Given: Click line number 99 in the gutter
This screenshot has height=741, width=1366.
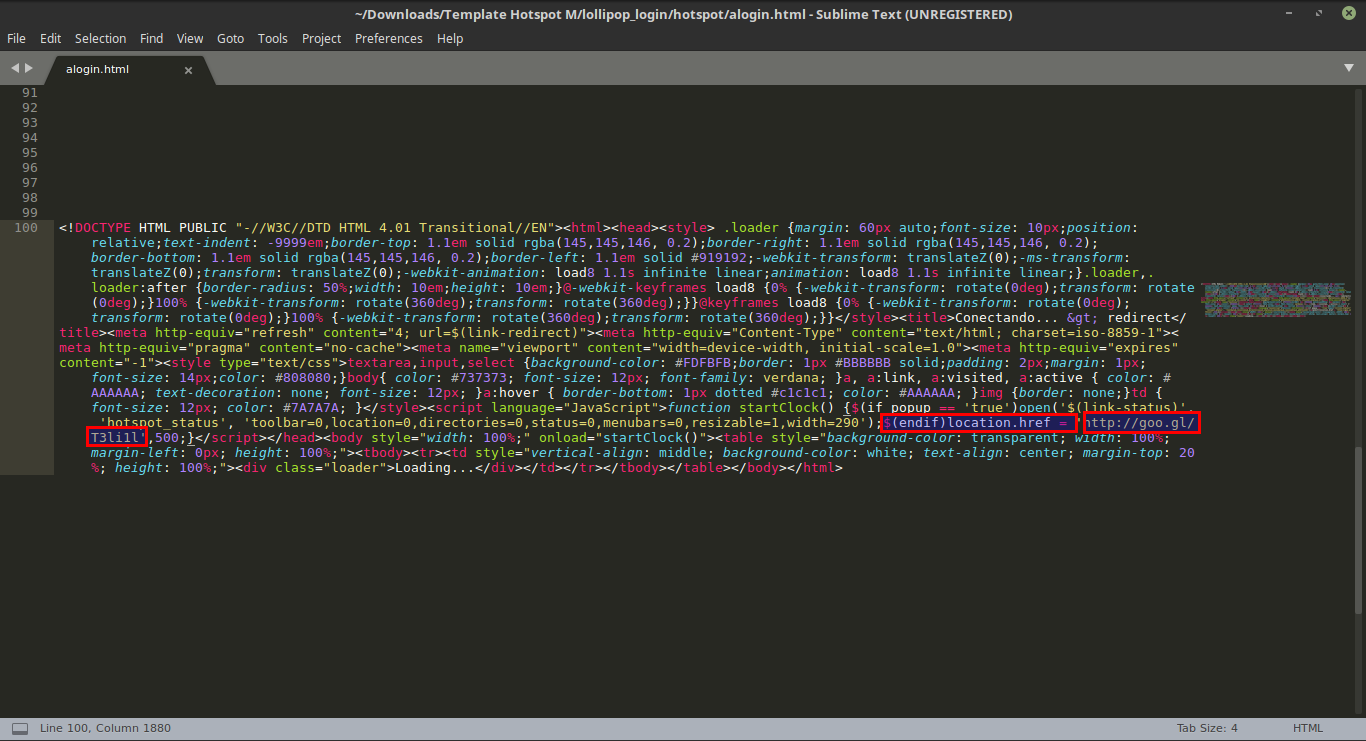Looking at the screenshot, I should (x=29, y=213).
